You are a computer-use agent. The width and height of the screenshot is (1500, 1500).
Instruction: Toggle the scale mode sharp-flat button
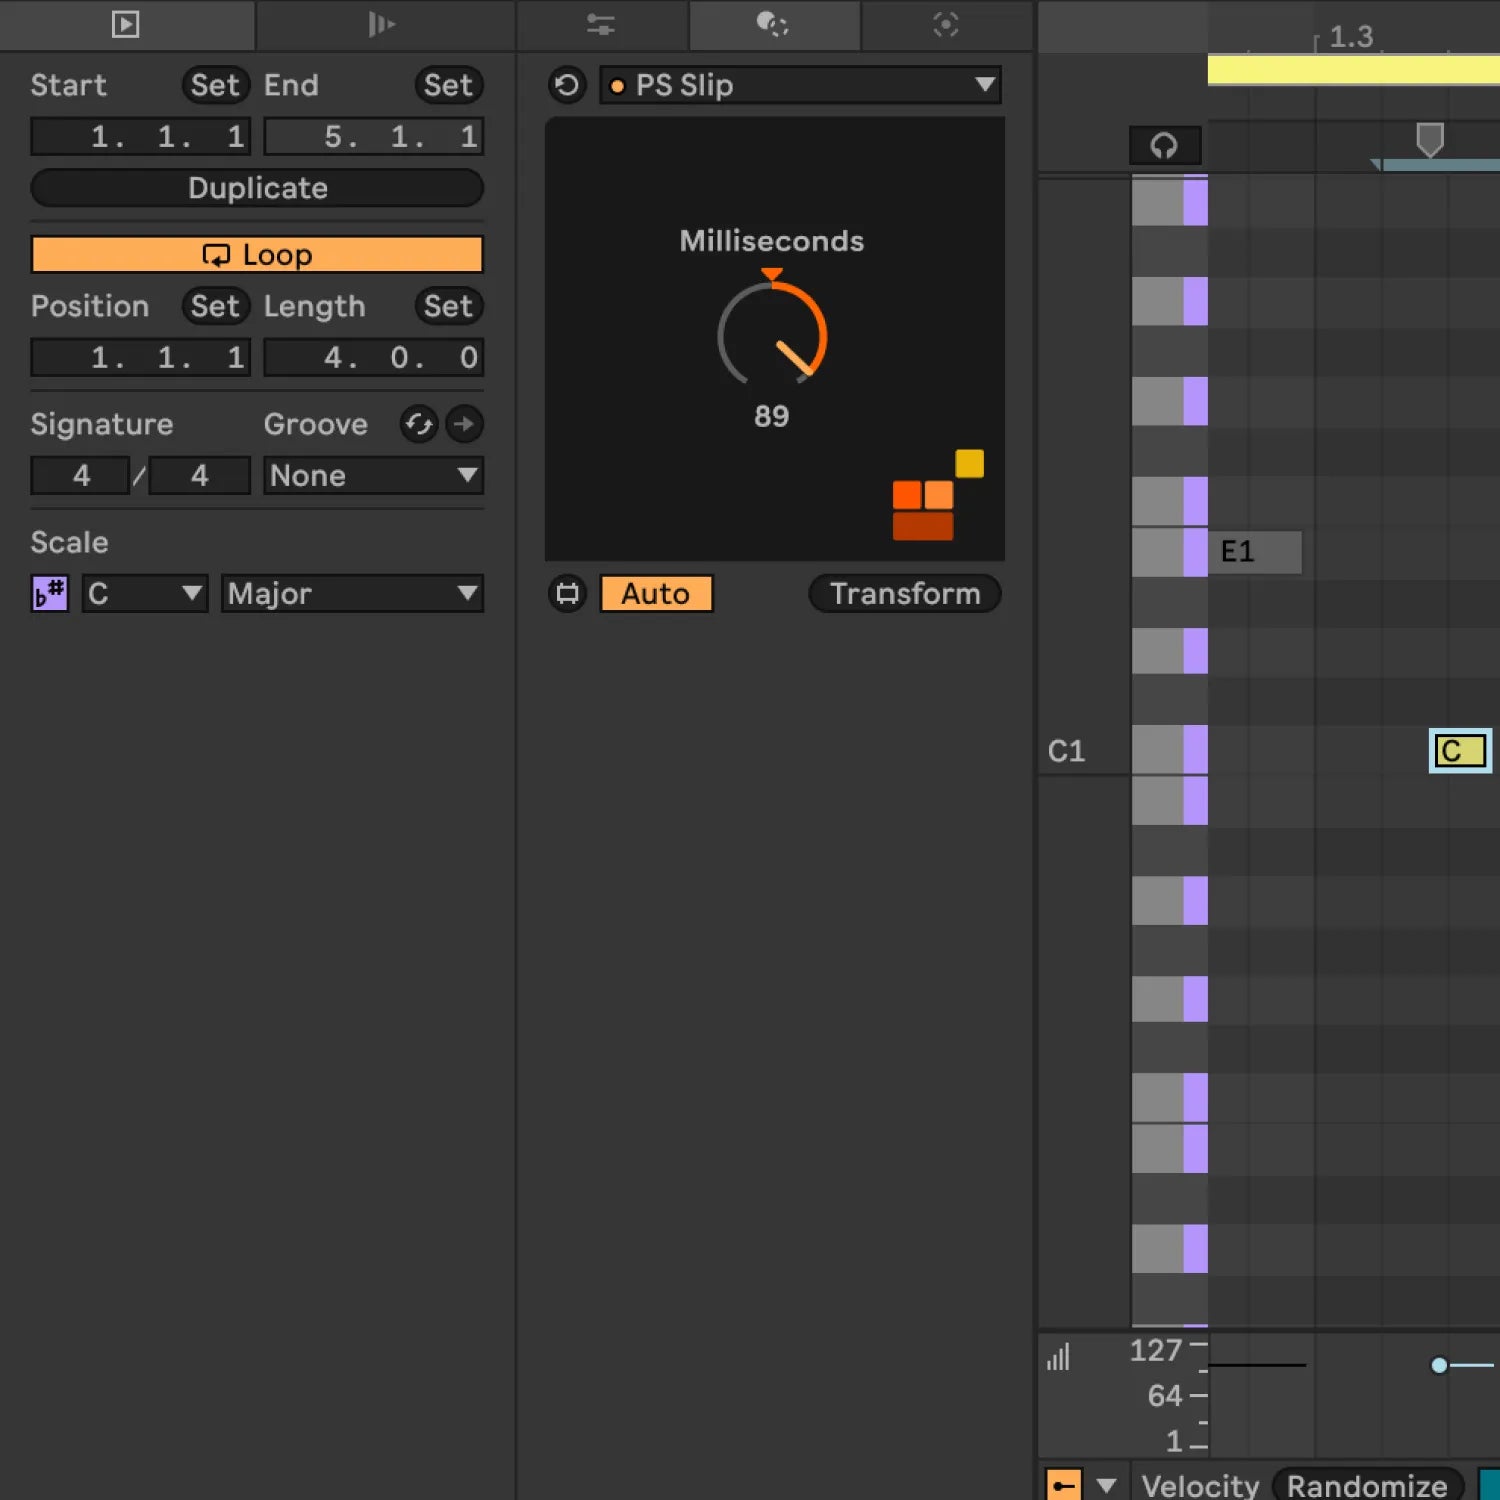click(49, 593)
